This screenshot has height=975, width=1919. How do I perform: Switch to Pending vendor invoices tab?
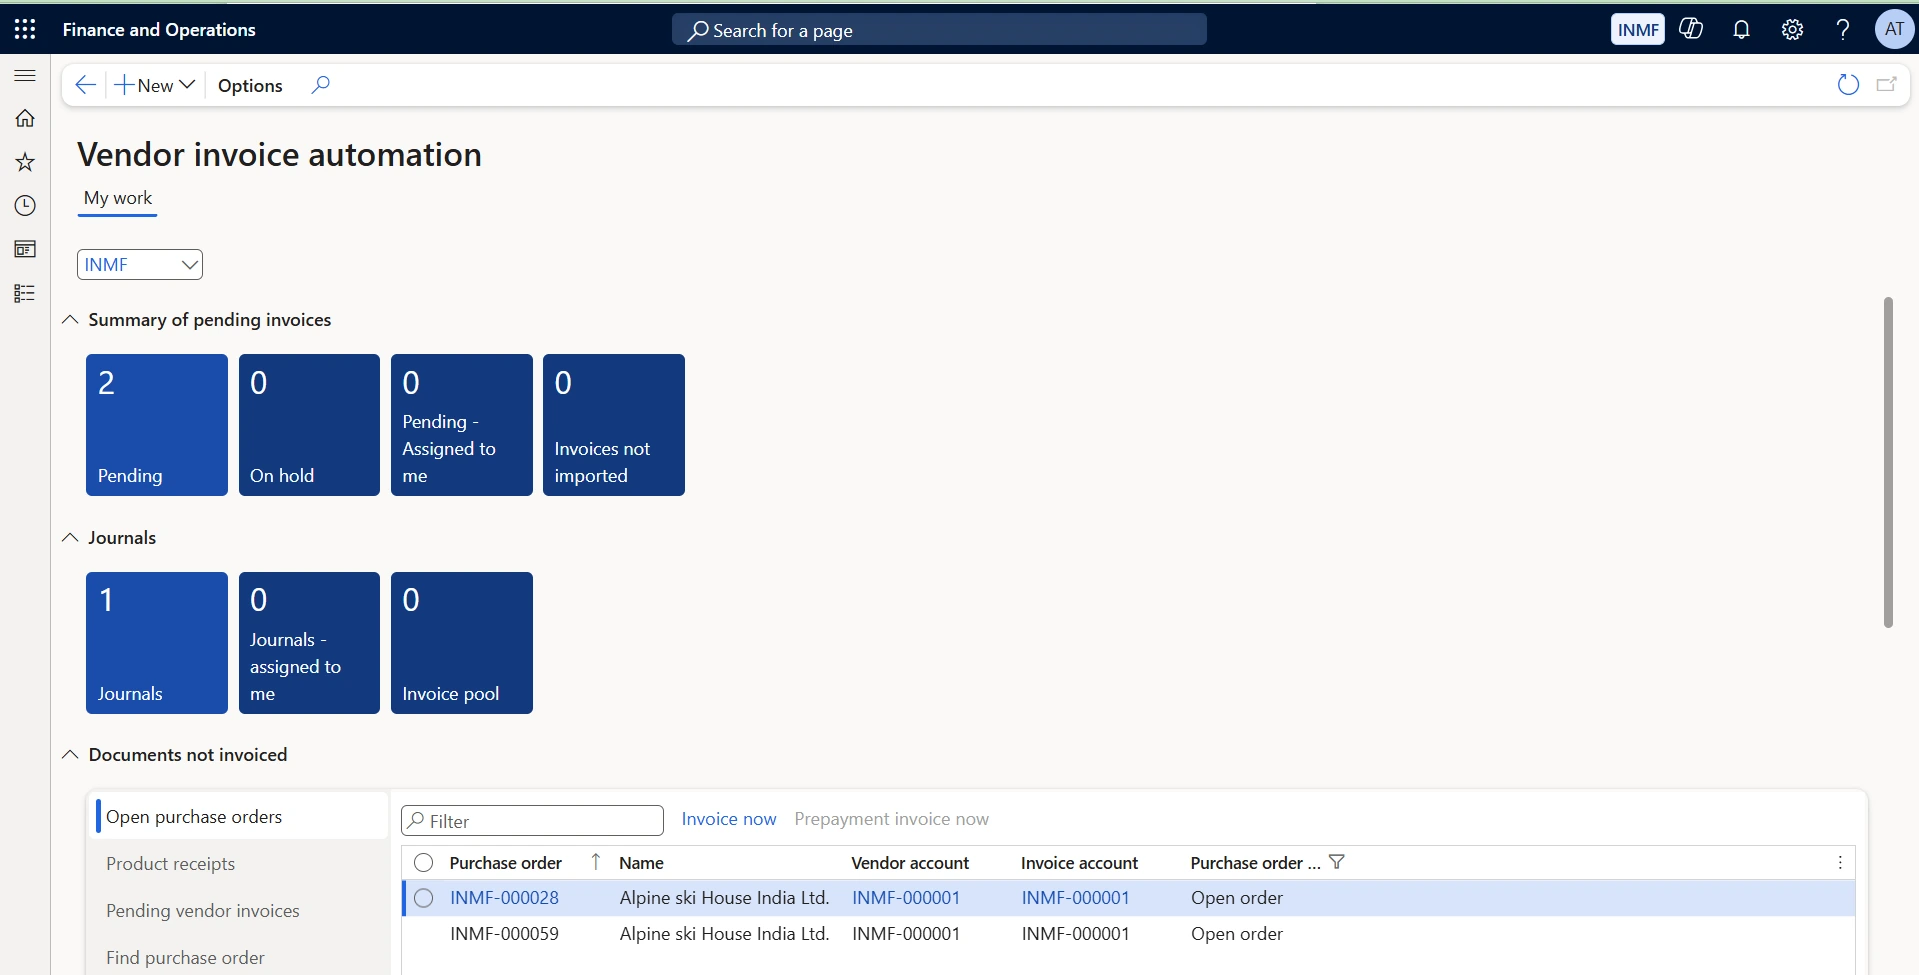(203, 911)
